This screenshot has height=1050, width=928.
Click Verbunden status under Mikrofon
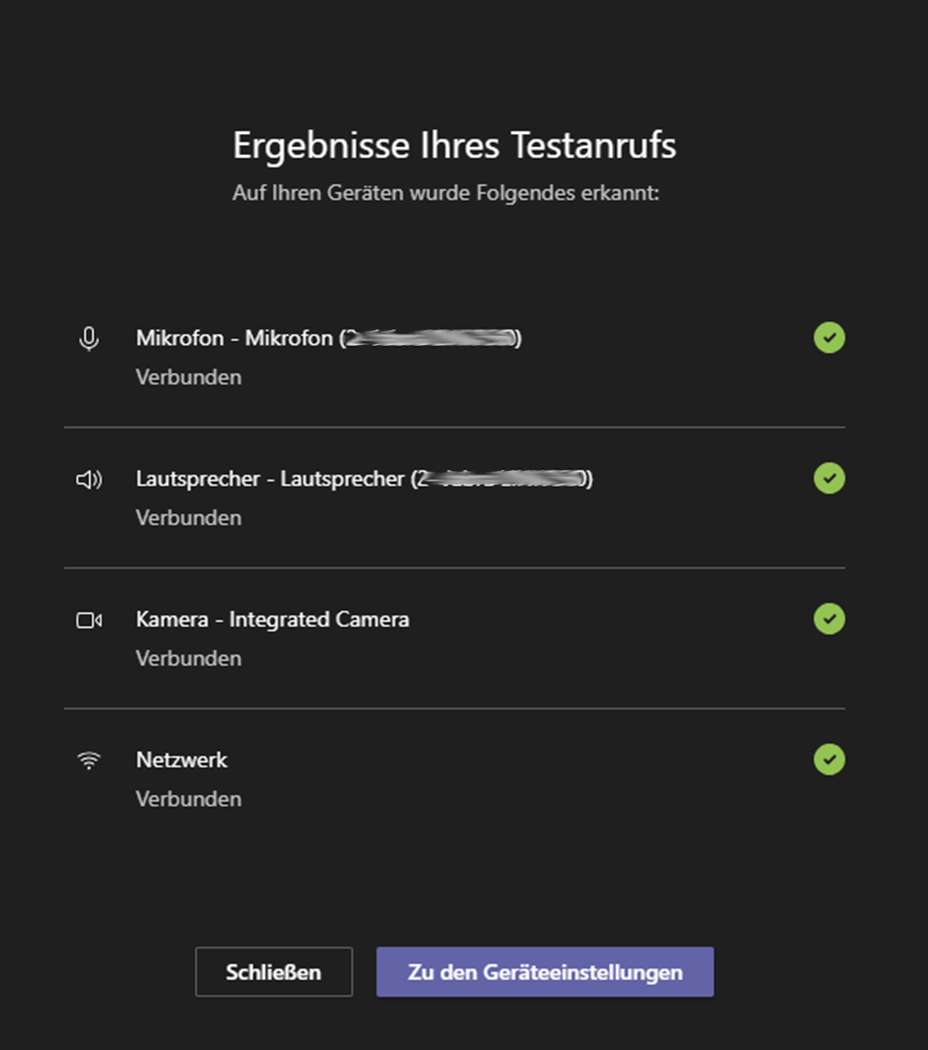pyautogui.click(x=189, y=377)
